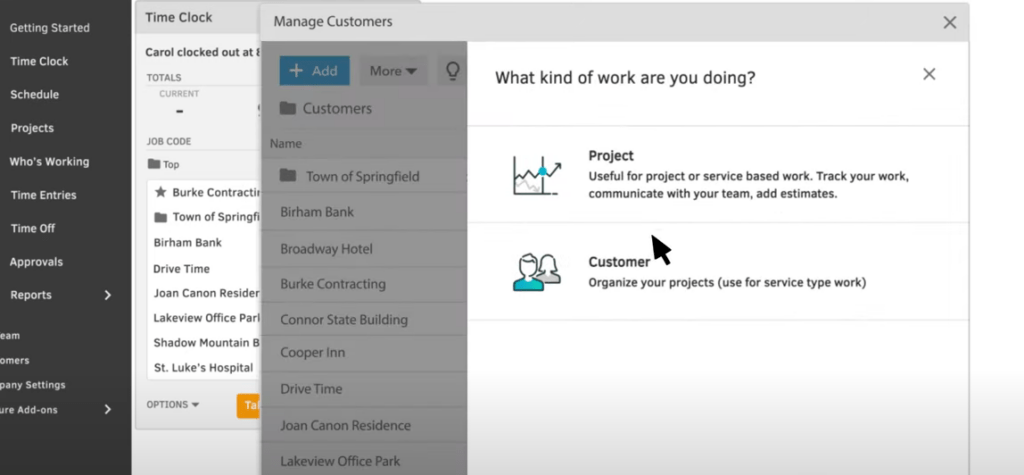Choose the Customer work type

click(718, 271)
